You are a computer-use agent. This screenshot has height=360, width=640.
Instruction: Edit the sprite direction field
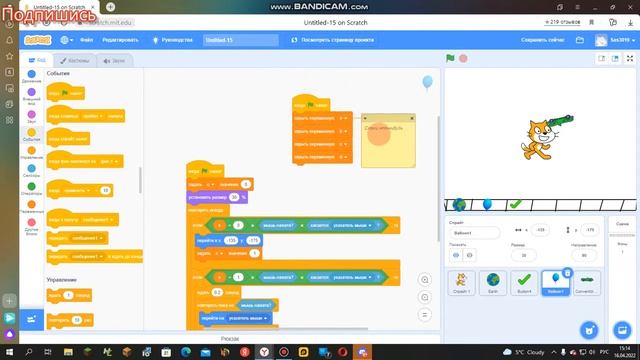click(x=584, y=255)
